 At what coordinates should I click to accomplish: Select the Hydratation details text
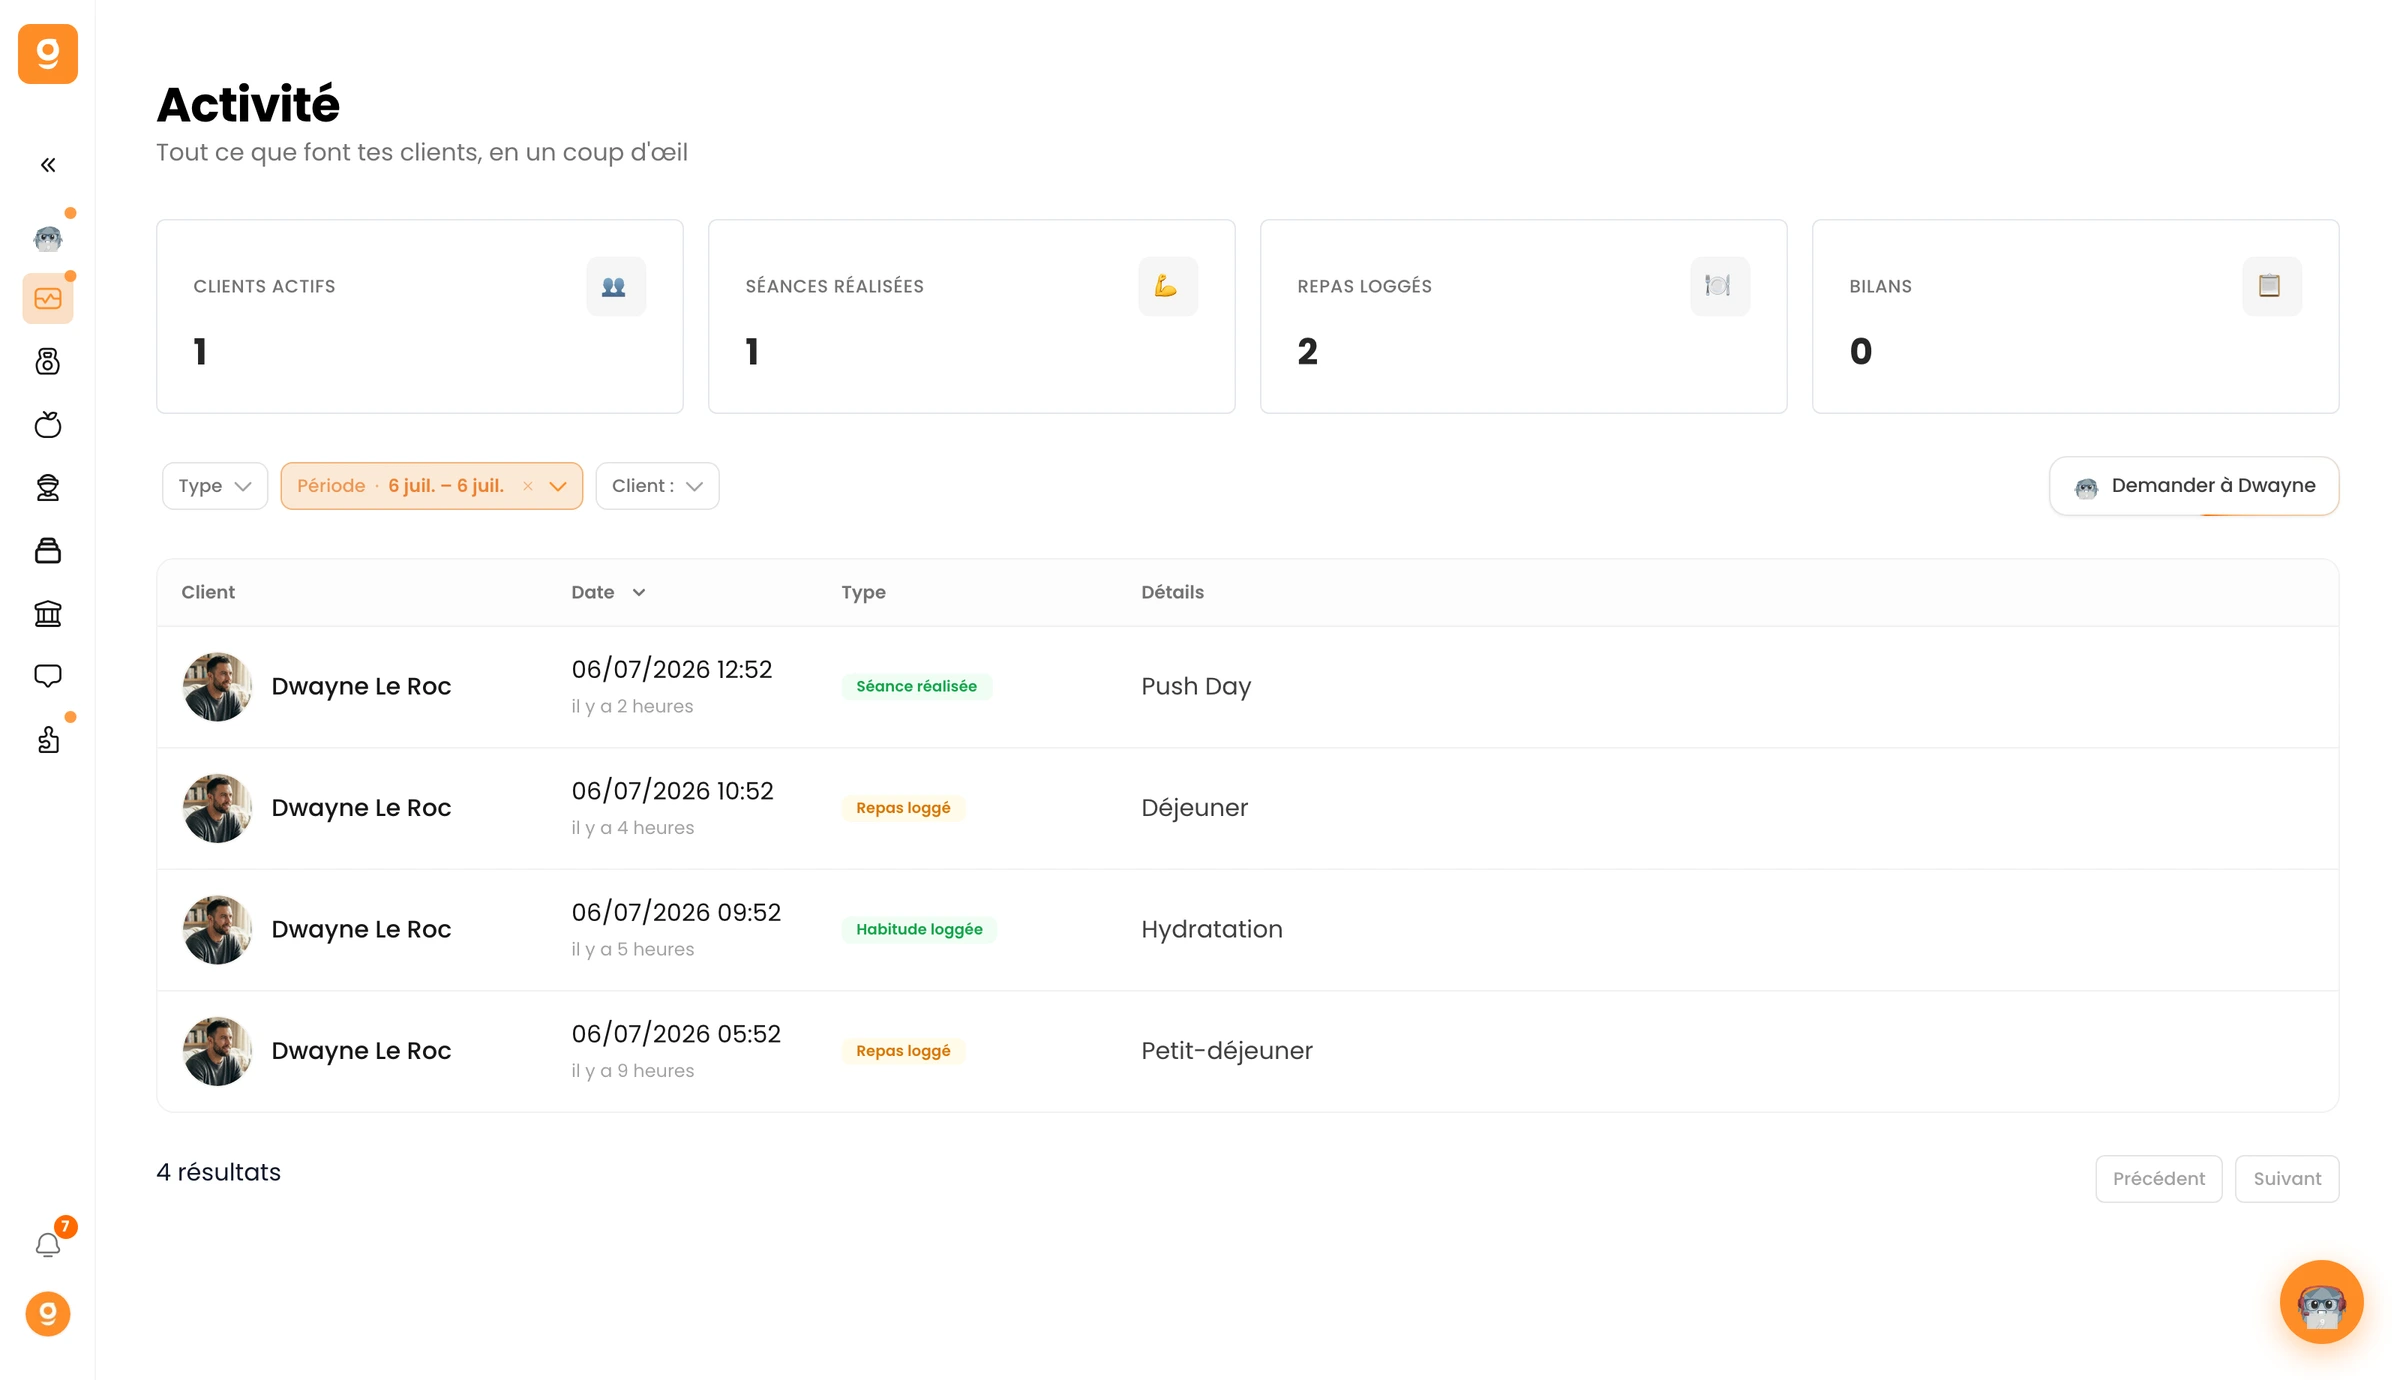(1212, 929)
